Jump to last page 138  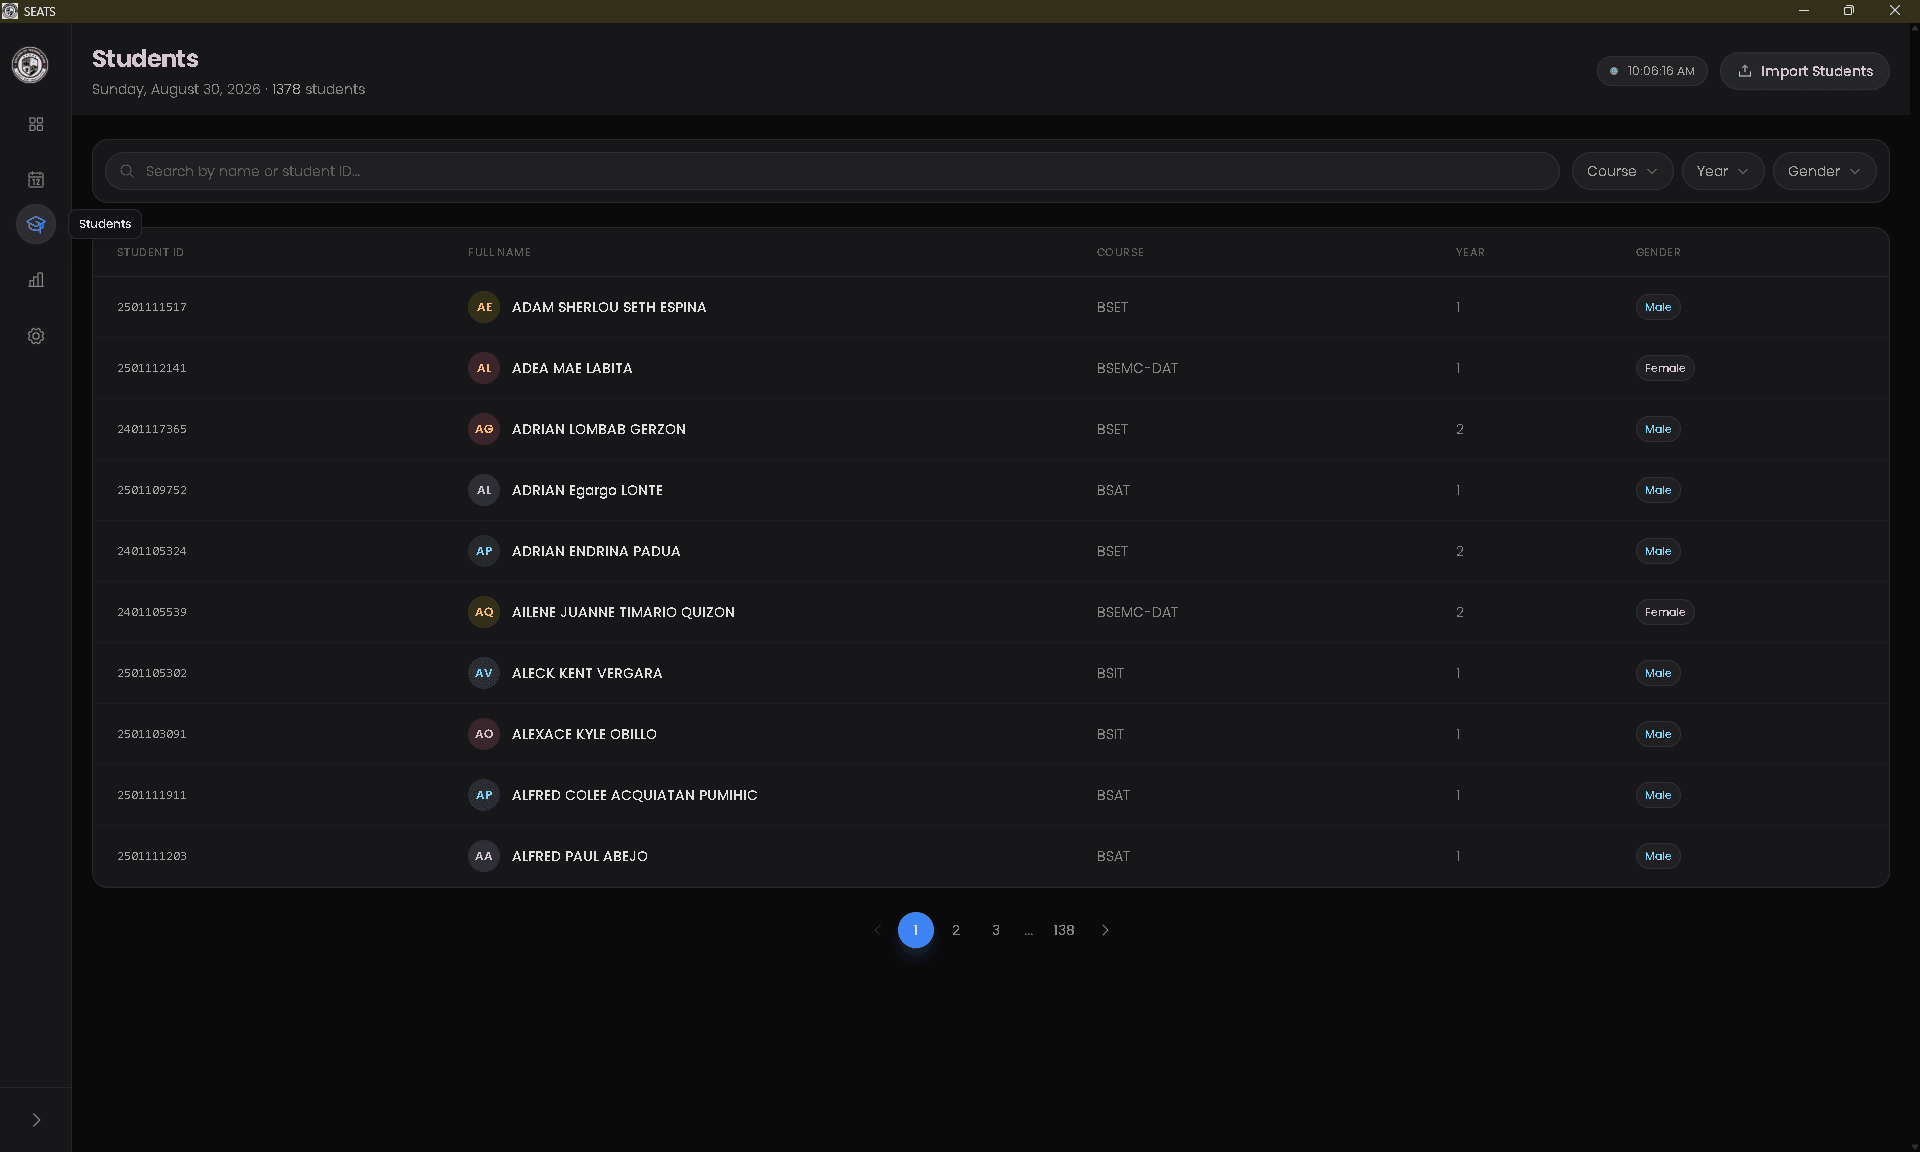[1064, 930]
